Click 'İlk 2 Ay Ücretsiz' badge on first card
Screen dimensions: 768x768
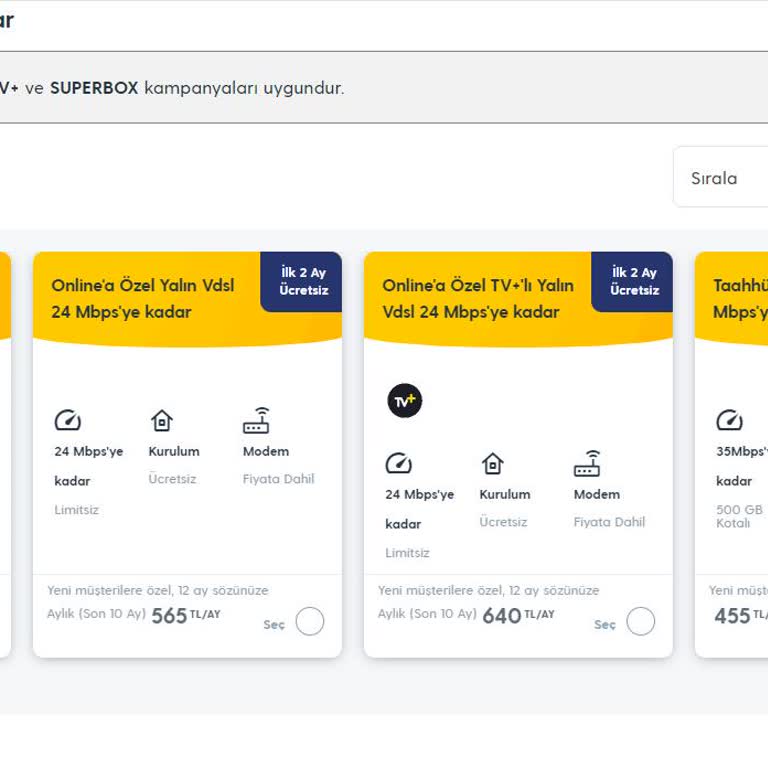pos(303,282)
